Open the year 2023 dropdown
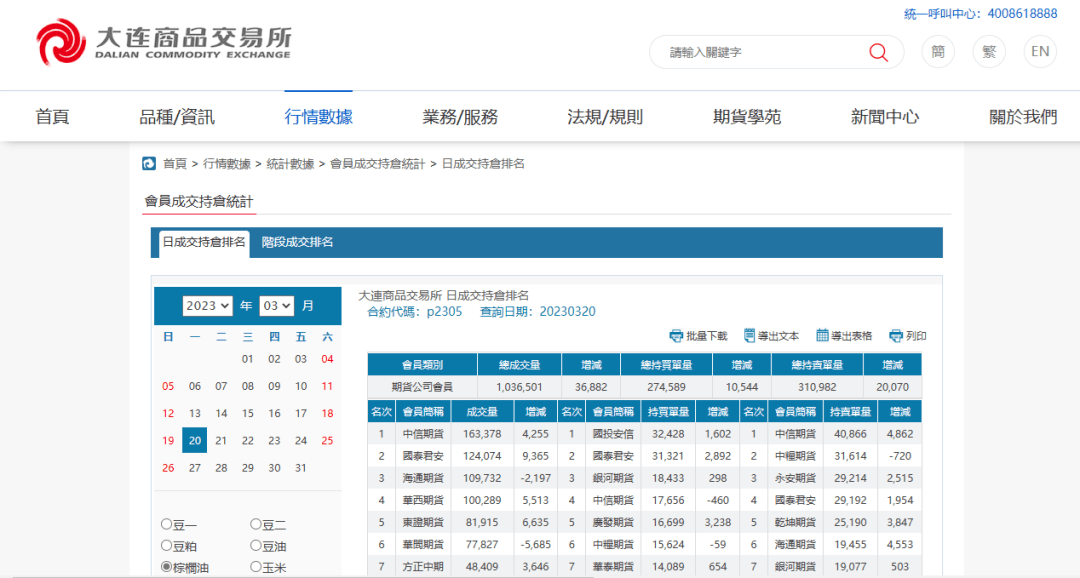Image resolution: width=1080 pixels, height=578 pixels. [207, 306]
